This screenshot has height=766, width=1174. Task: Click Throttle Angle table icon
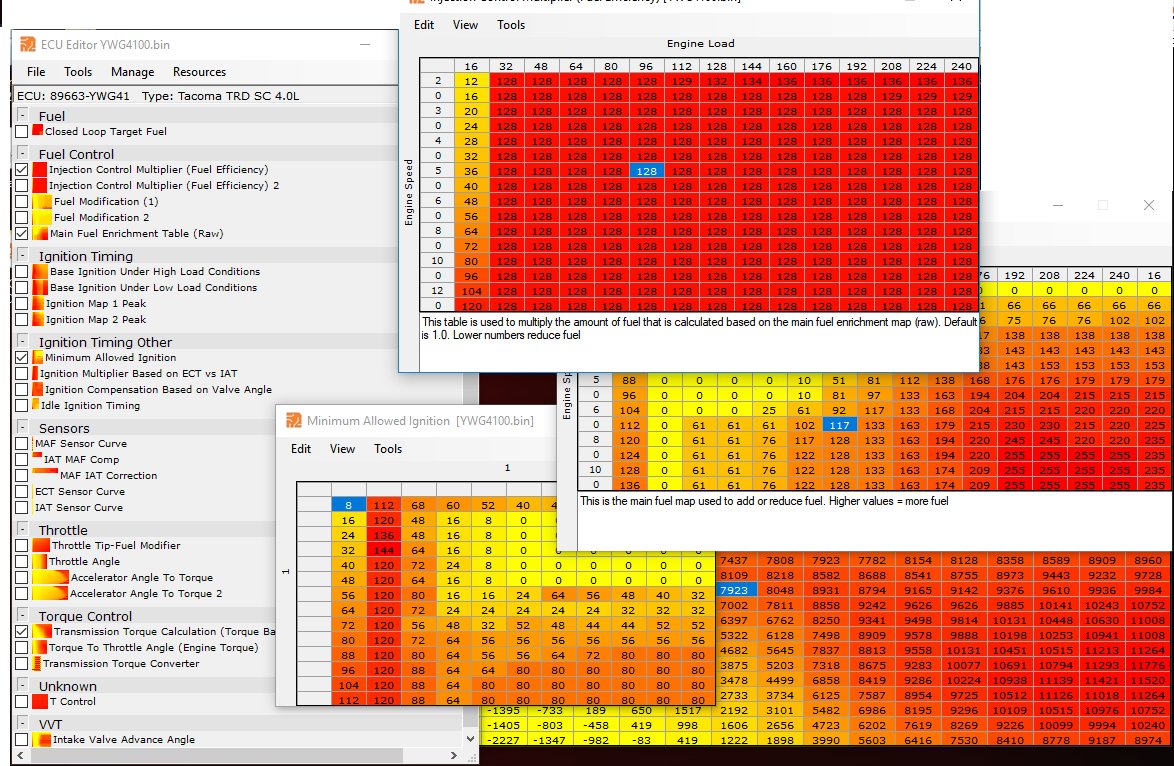(40, 562)
